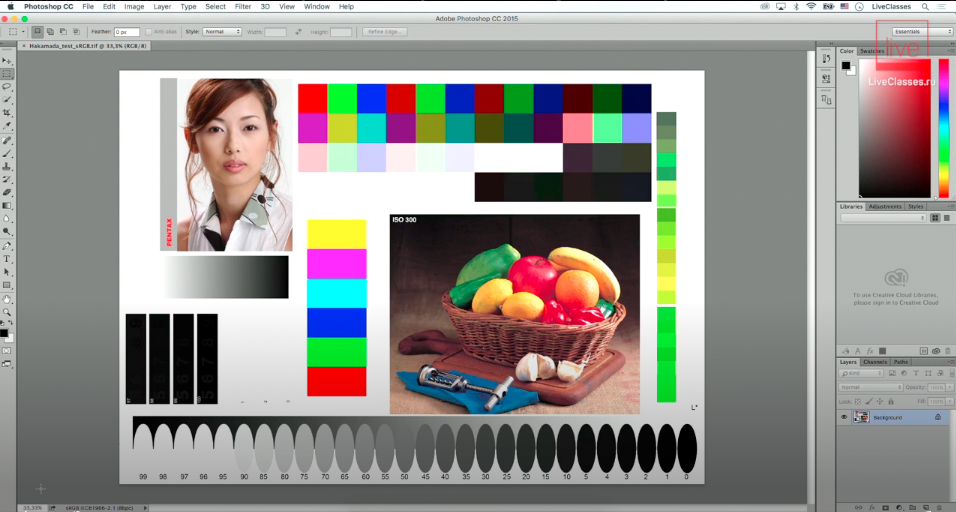Select the Crop tool
The height and width of the screenshot is (512, 956).
[7, 113]
